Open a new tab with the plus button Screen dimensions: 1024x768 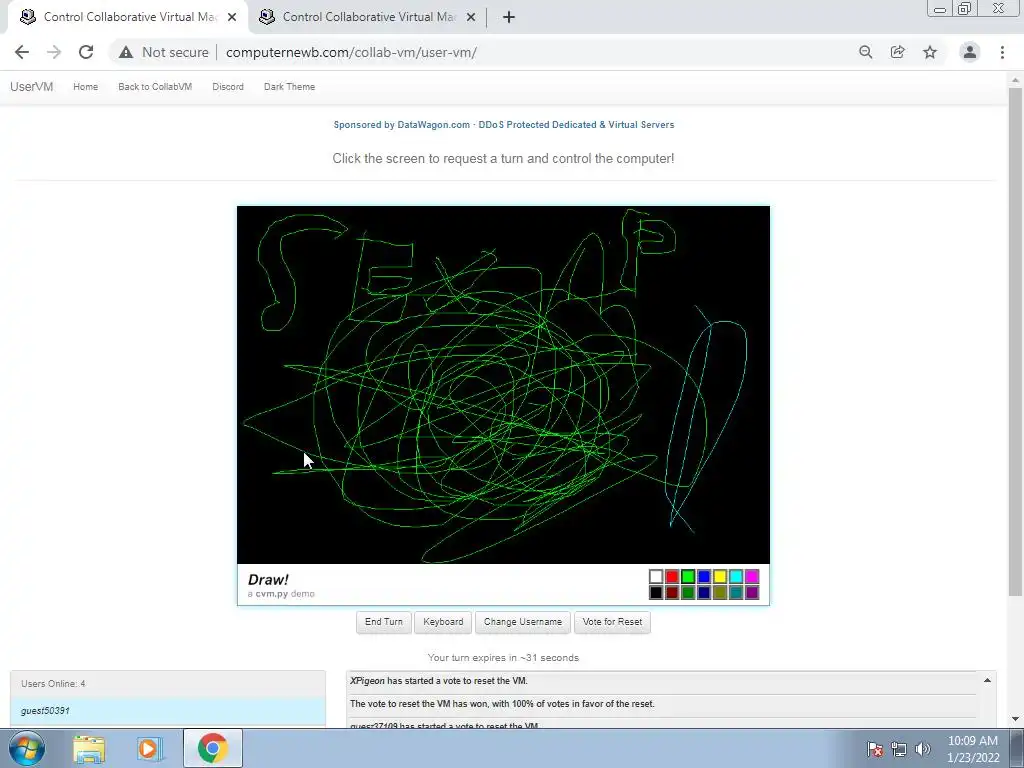click(x=509, y=18)
